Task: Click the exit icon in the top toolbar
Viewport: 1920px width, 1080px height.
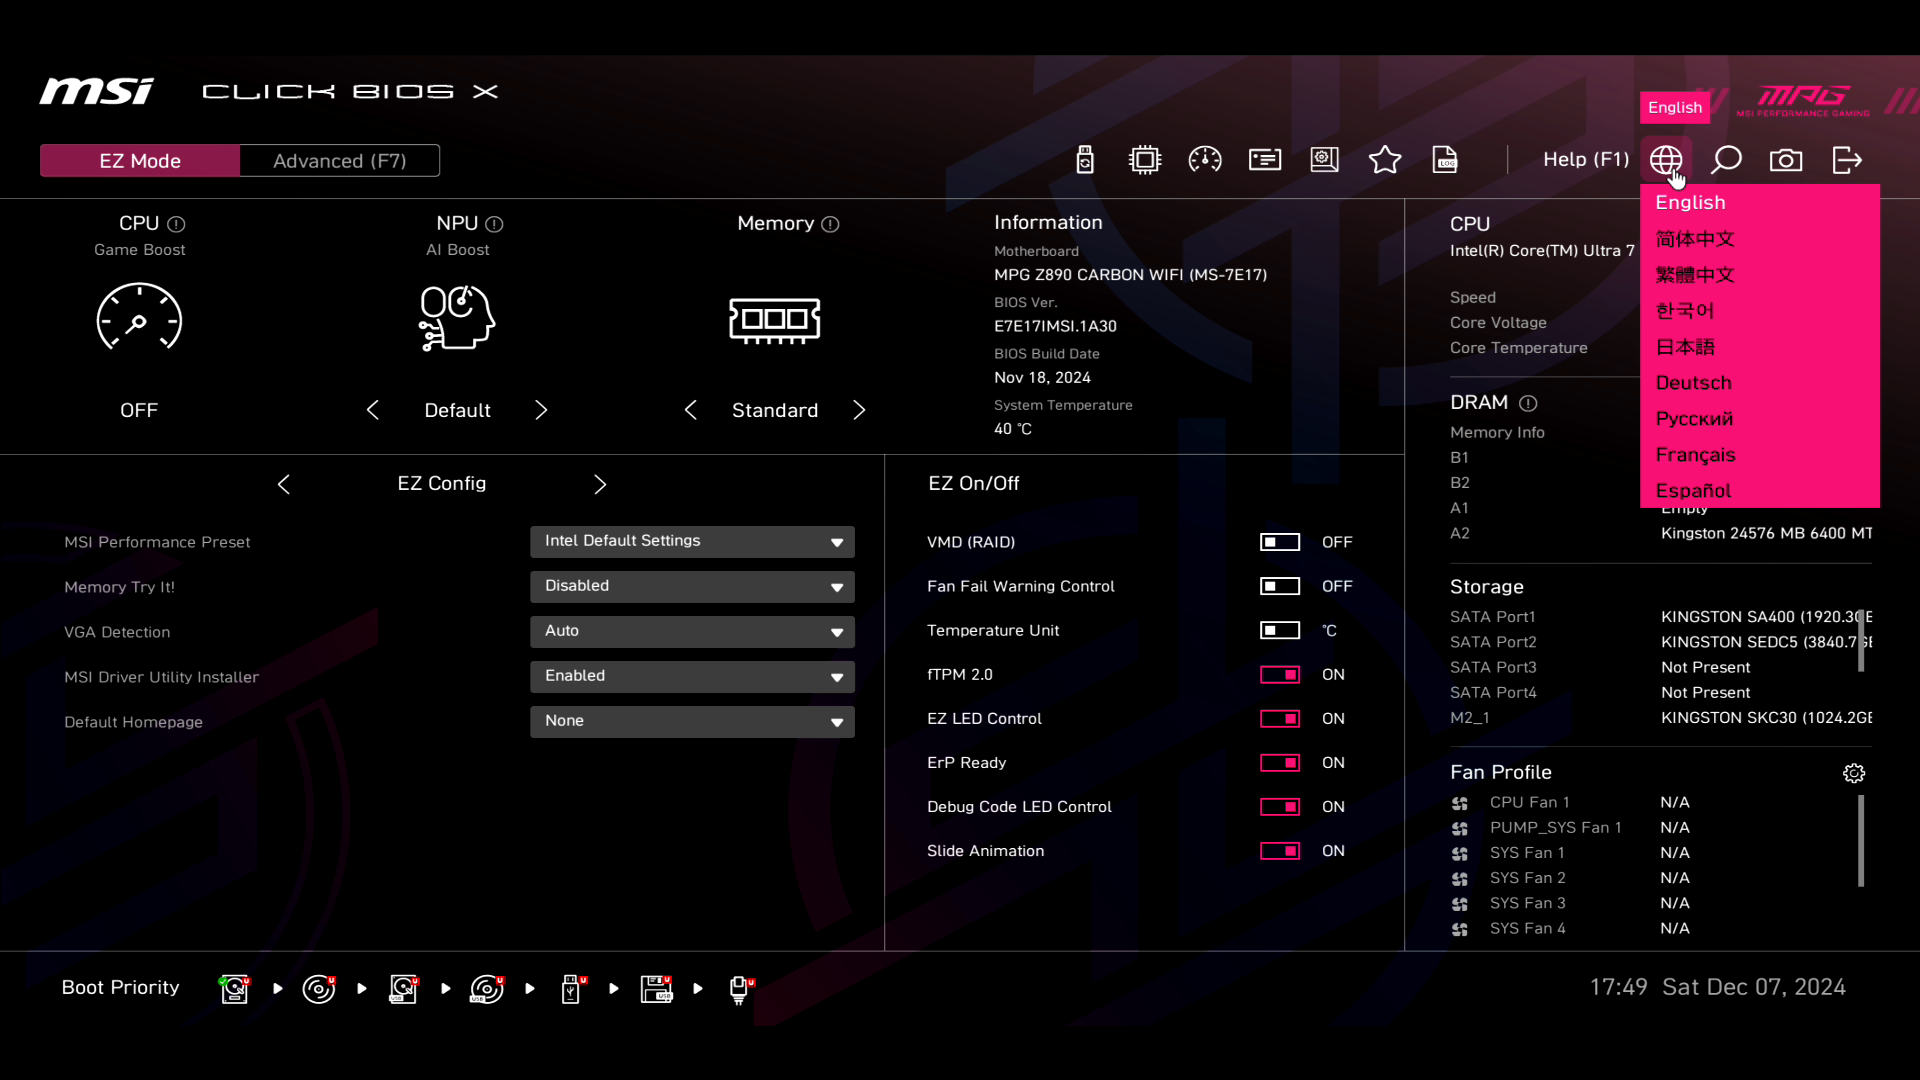Action: coord(1847,160)
